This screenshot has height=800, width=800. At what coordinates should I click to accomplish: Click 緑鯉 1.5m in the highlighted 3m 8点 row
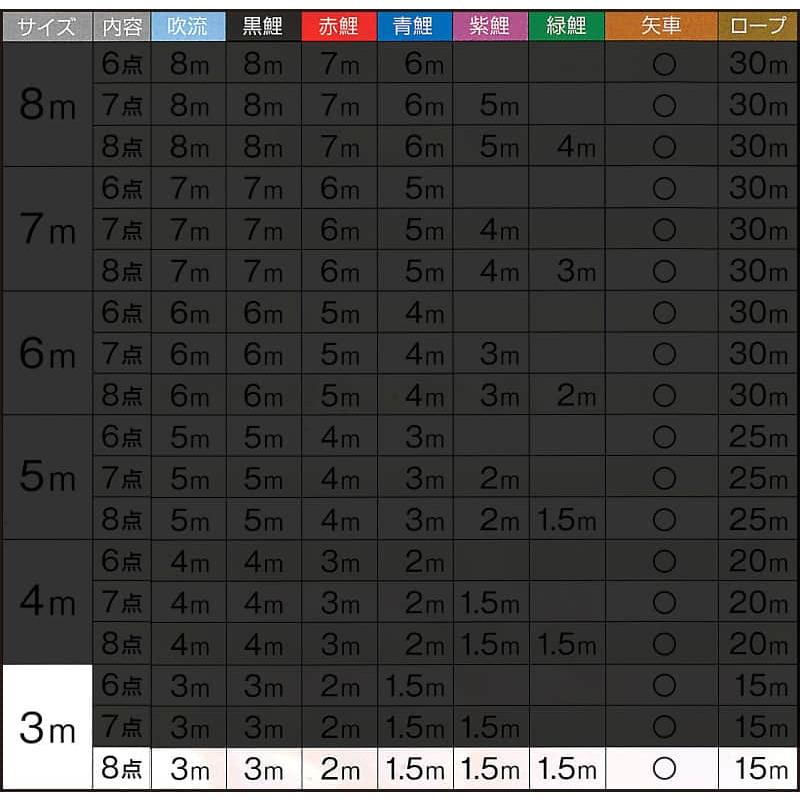pos(567,768)
